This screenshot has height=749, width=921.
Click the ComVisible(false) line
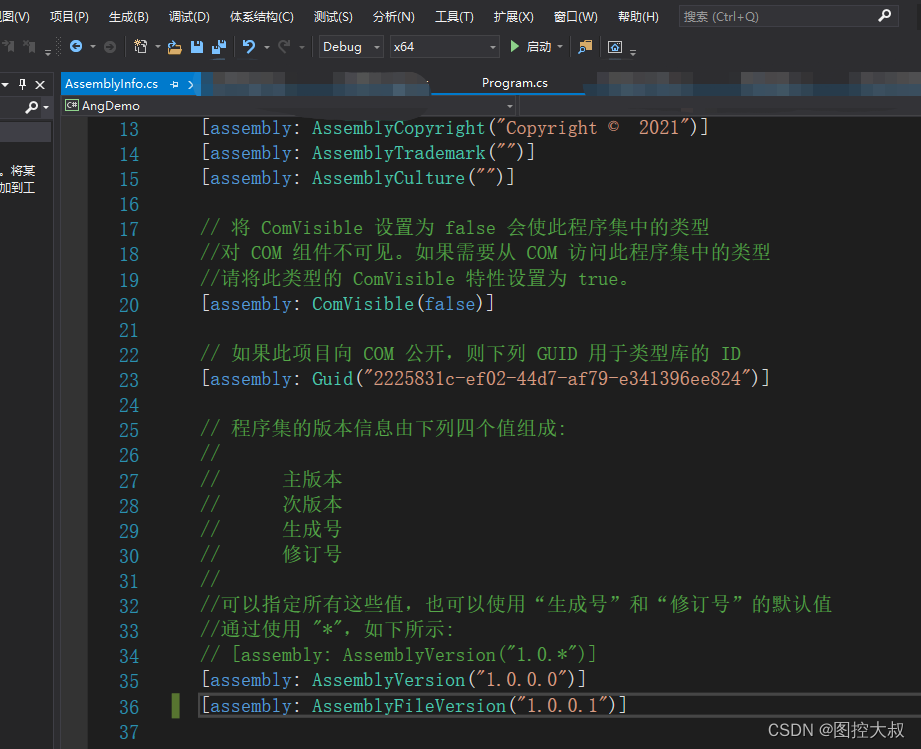point(348,303)
